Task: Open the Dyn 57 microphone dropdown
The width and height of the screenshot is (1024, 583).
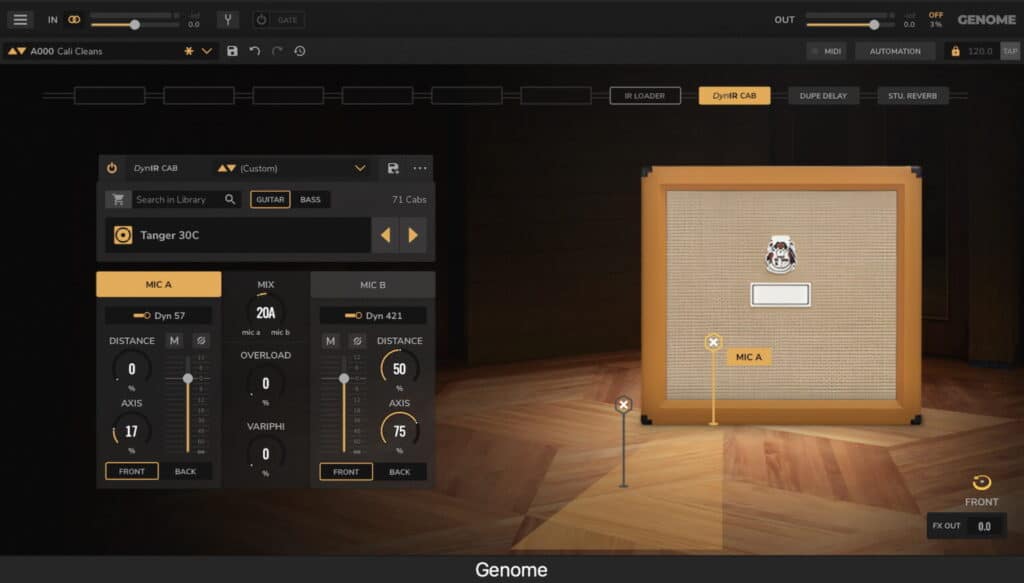Action: (x=159, y=315)
